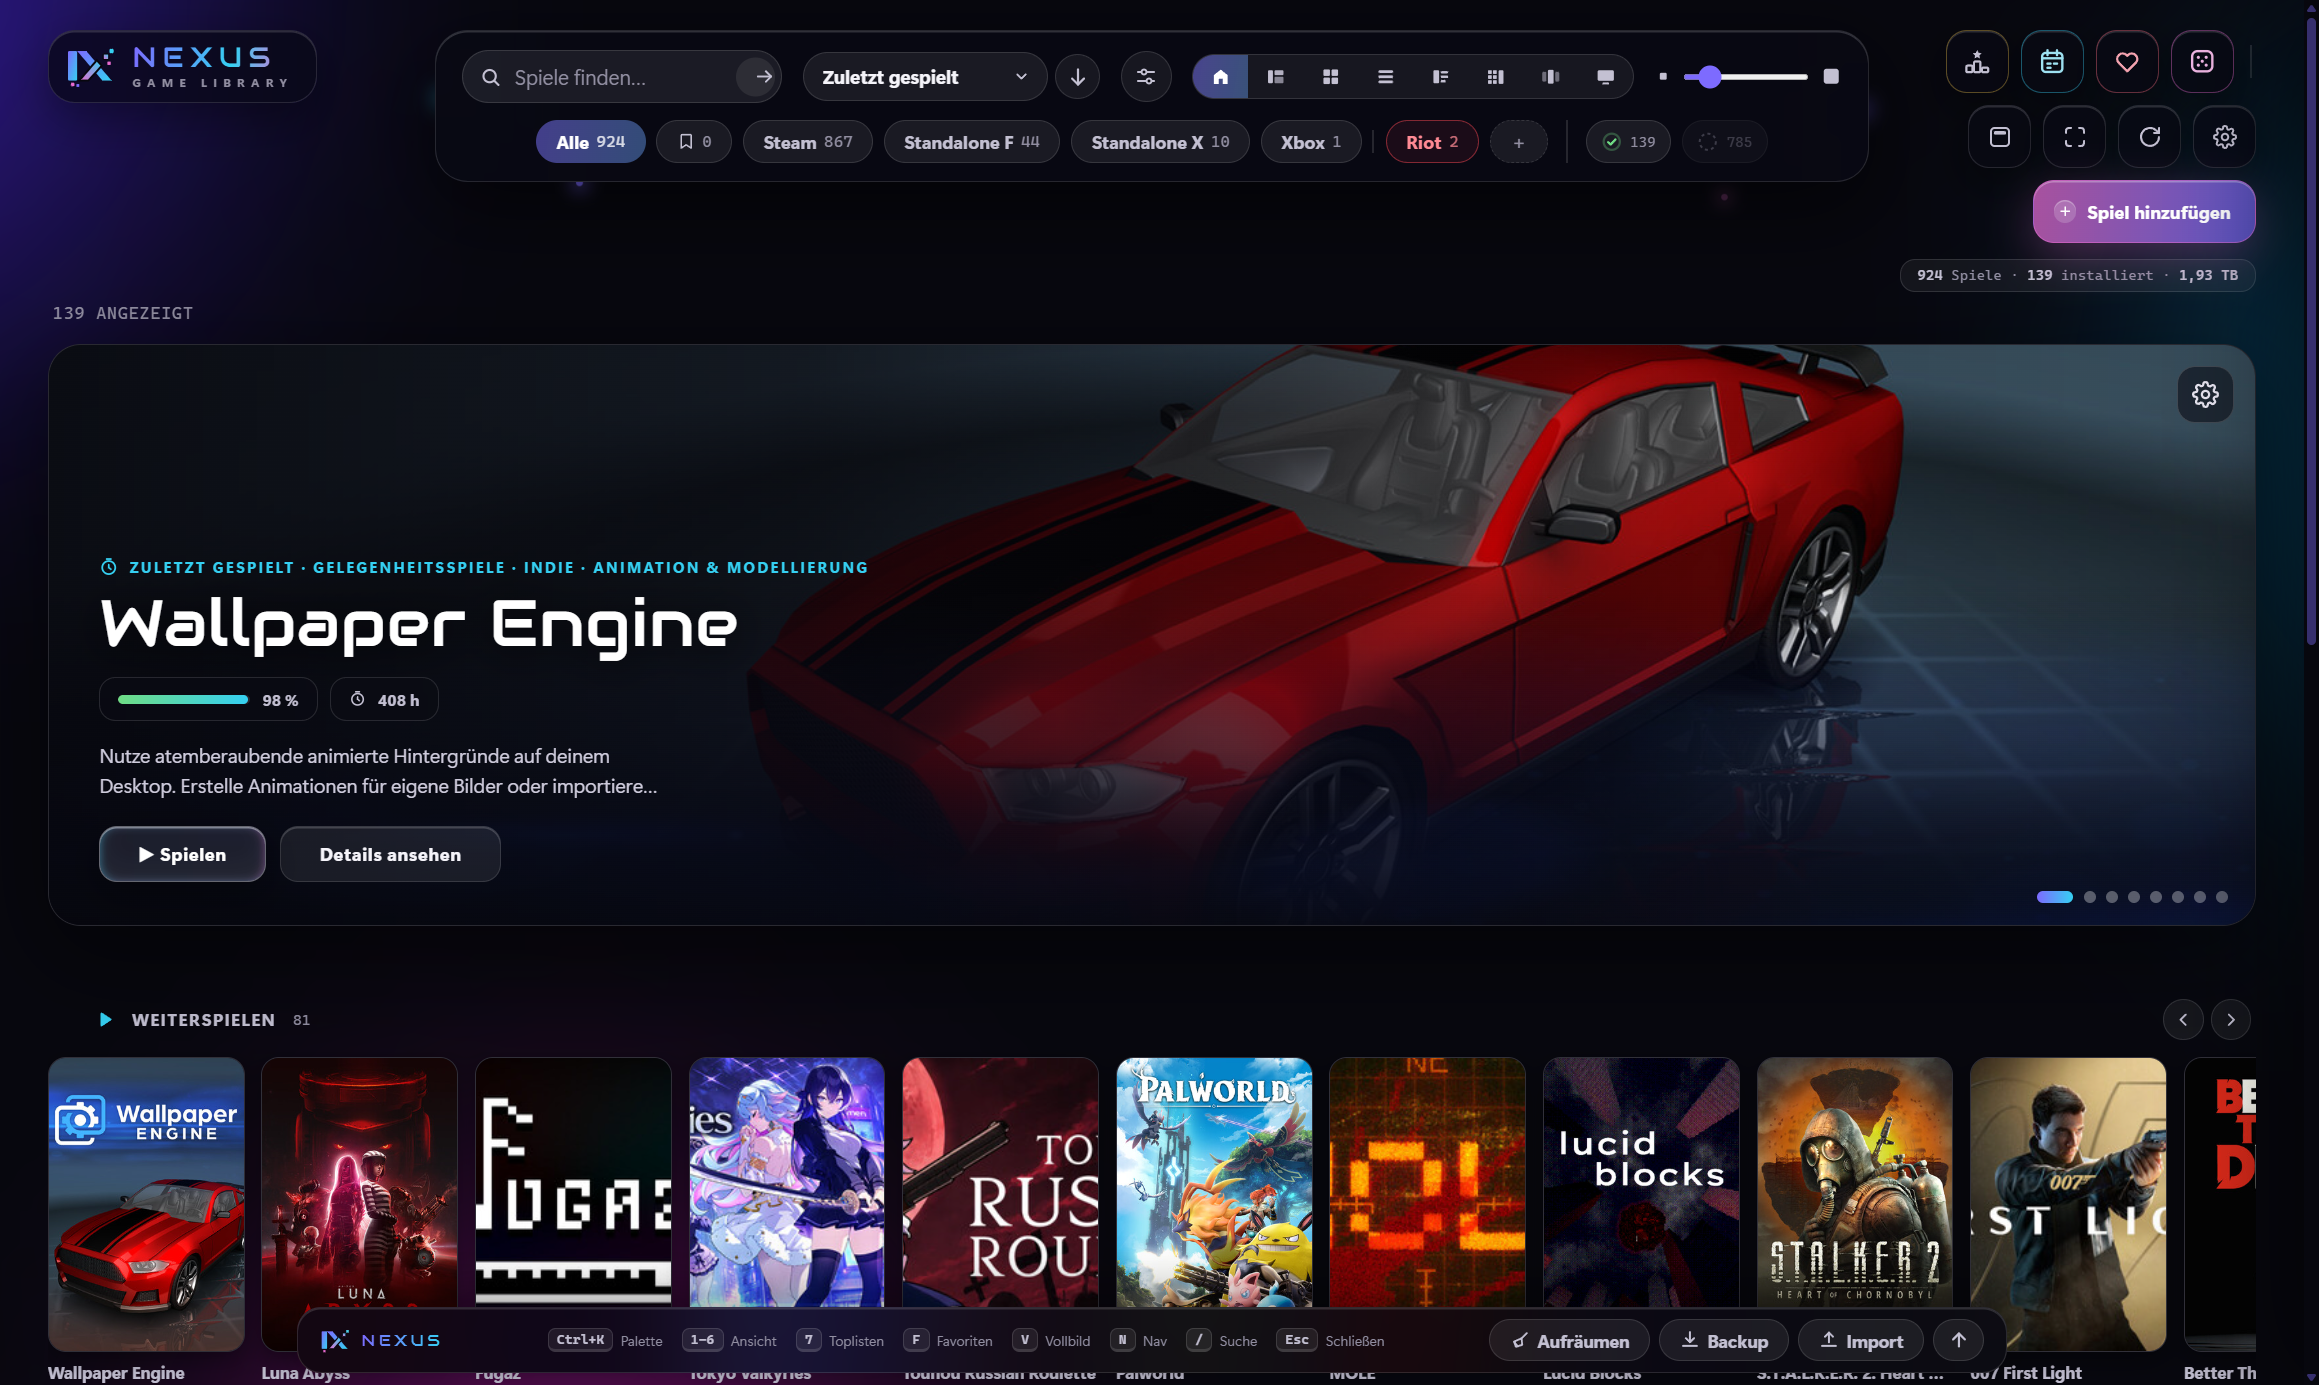Select the compact grid view icon
Screen dimensions: 2319x1385
point(1495,77)
